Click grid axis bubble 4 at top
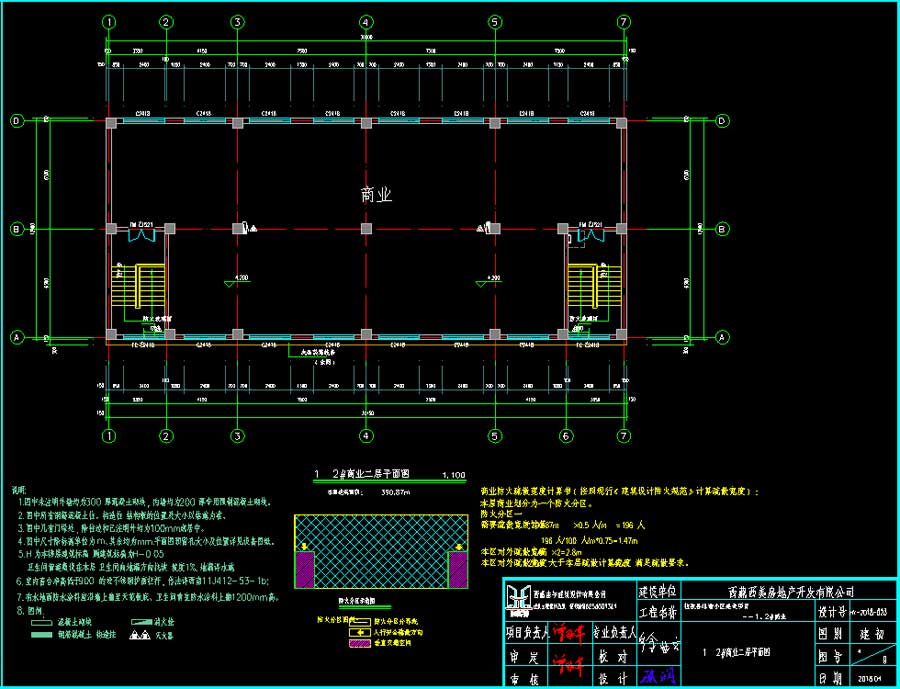Image resolution: width=900 pixels, height=689 pixels. point(366,21)
